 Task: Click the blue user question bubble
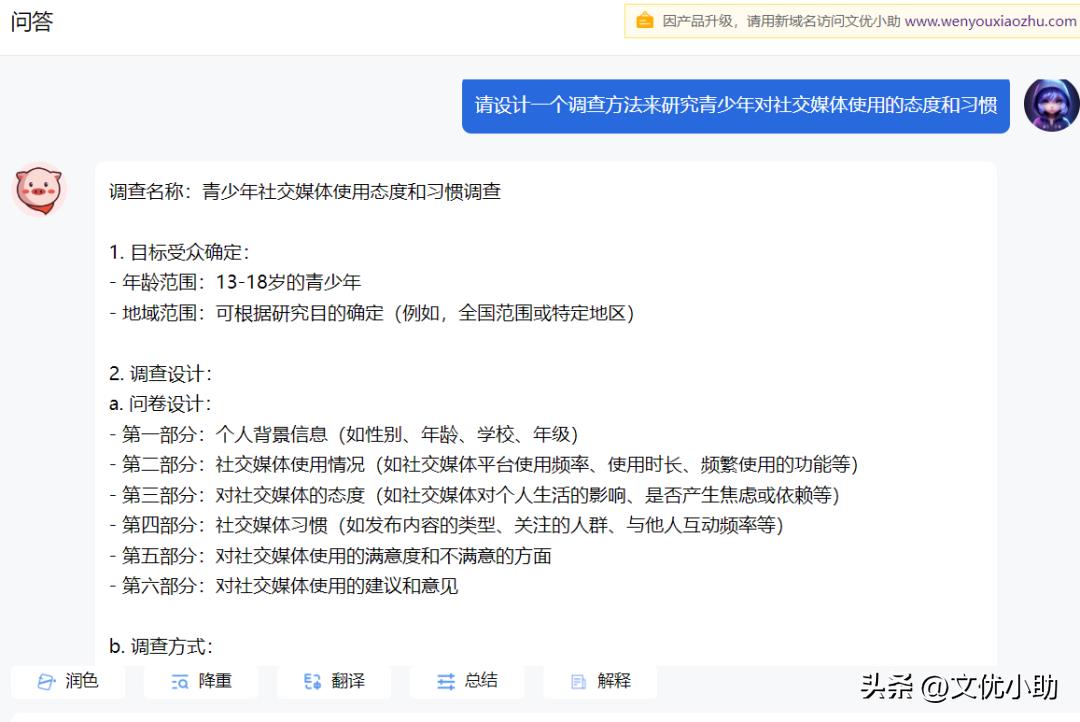point(735,105)
